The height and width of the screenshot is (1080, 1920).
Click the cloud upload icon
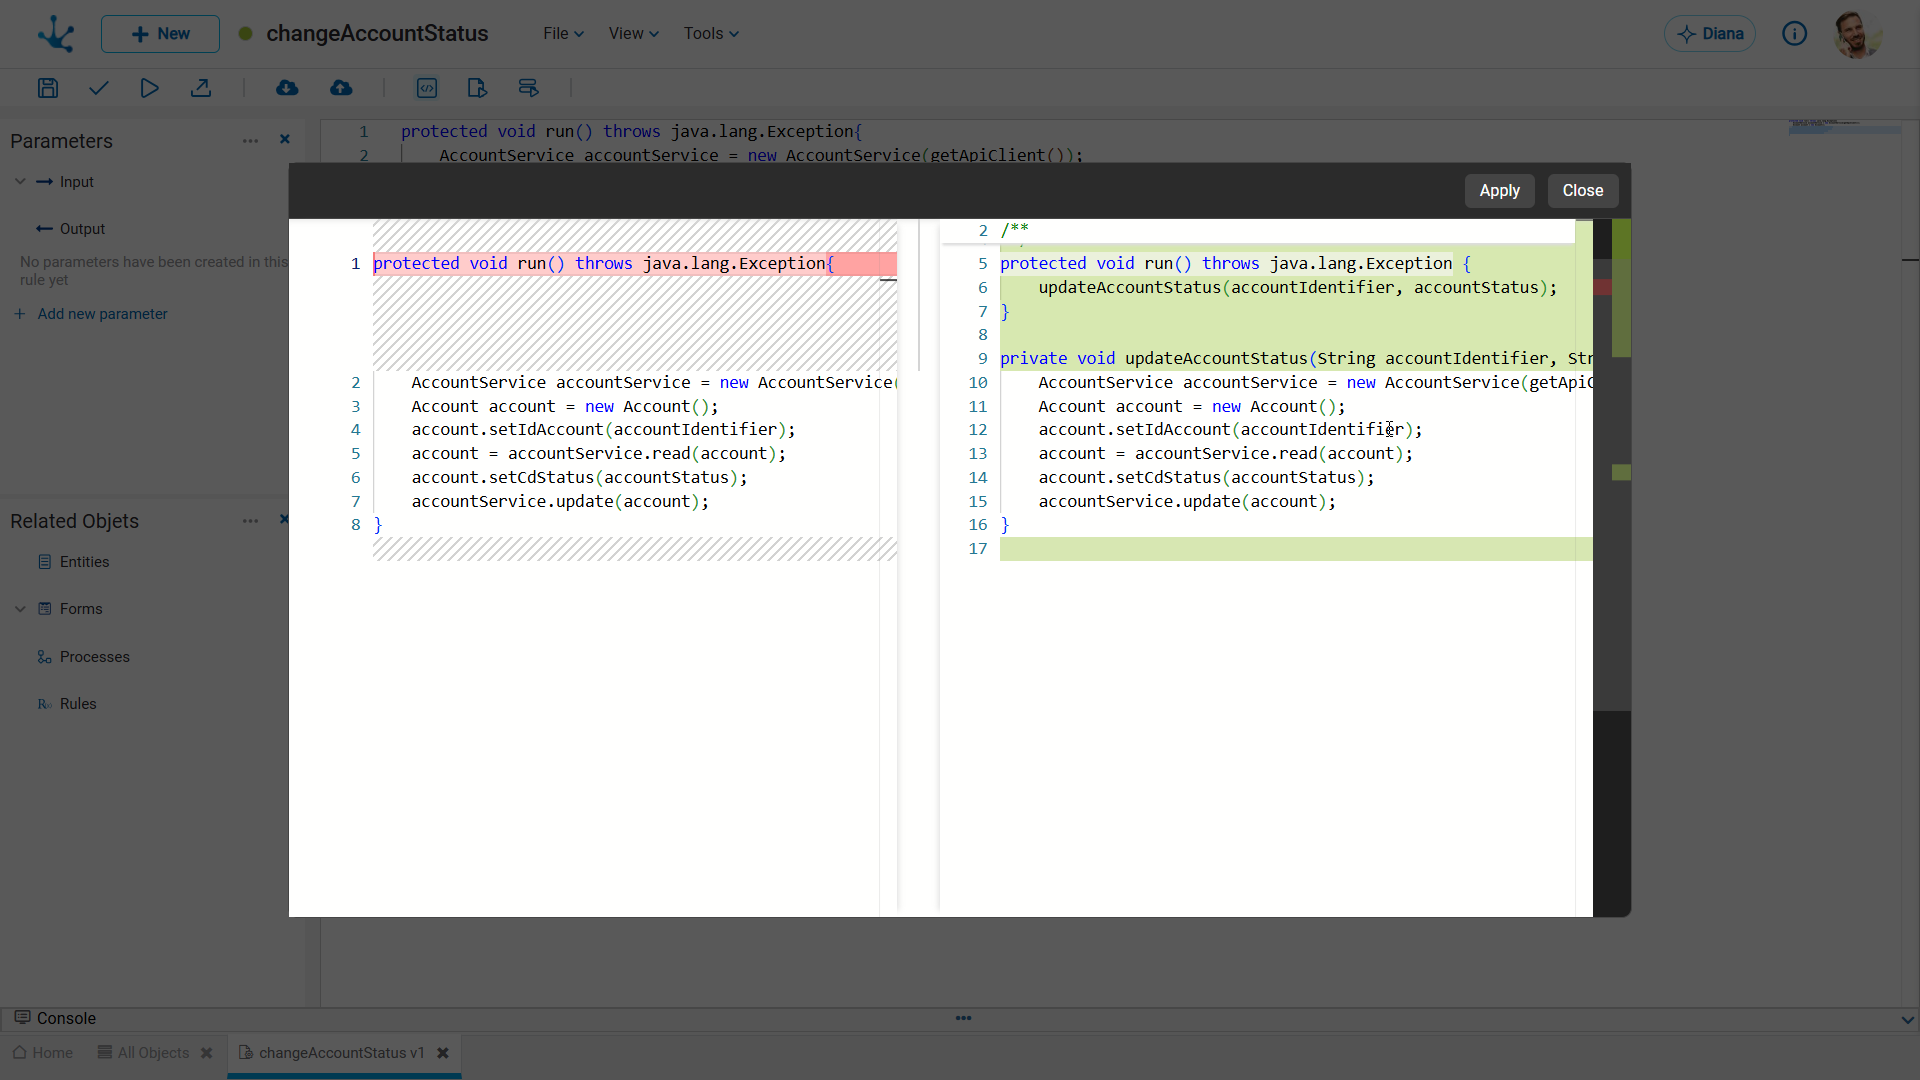pyautogui.click(x=341, y=88)
